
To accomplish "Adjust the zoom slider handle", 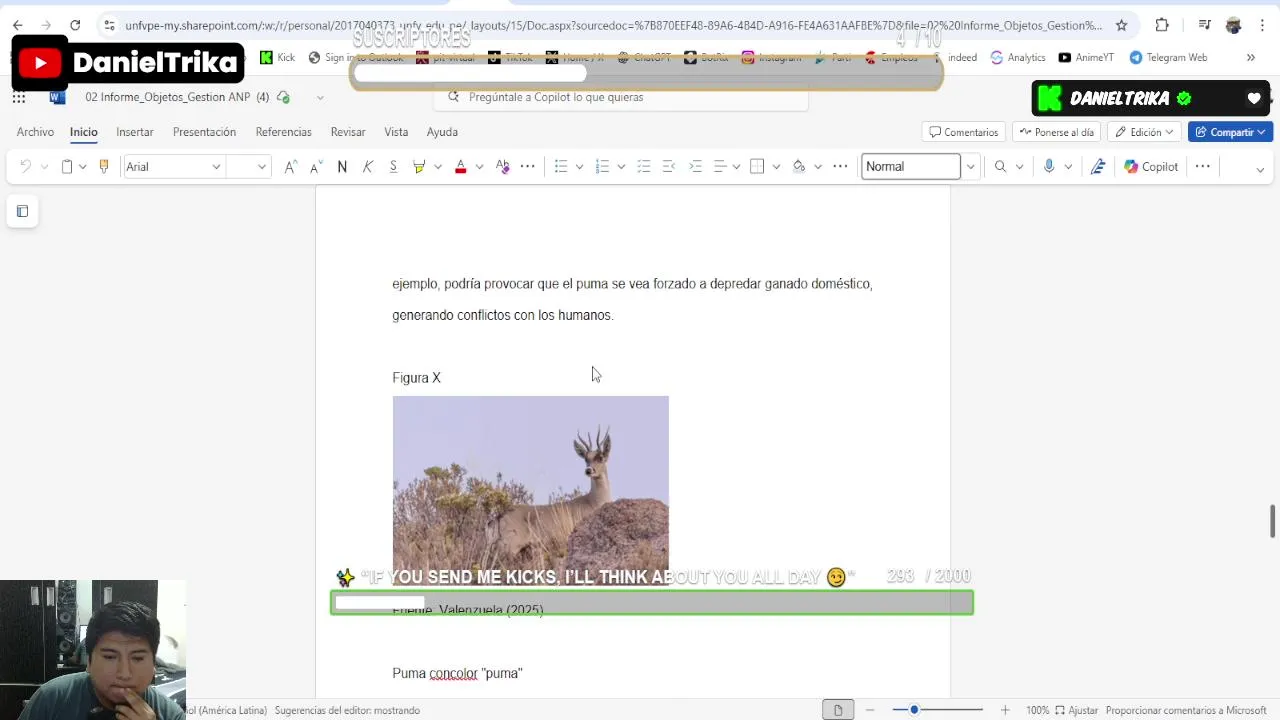I will [913, 710].
